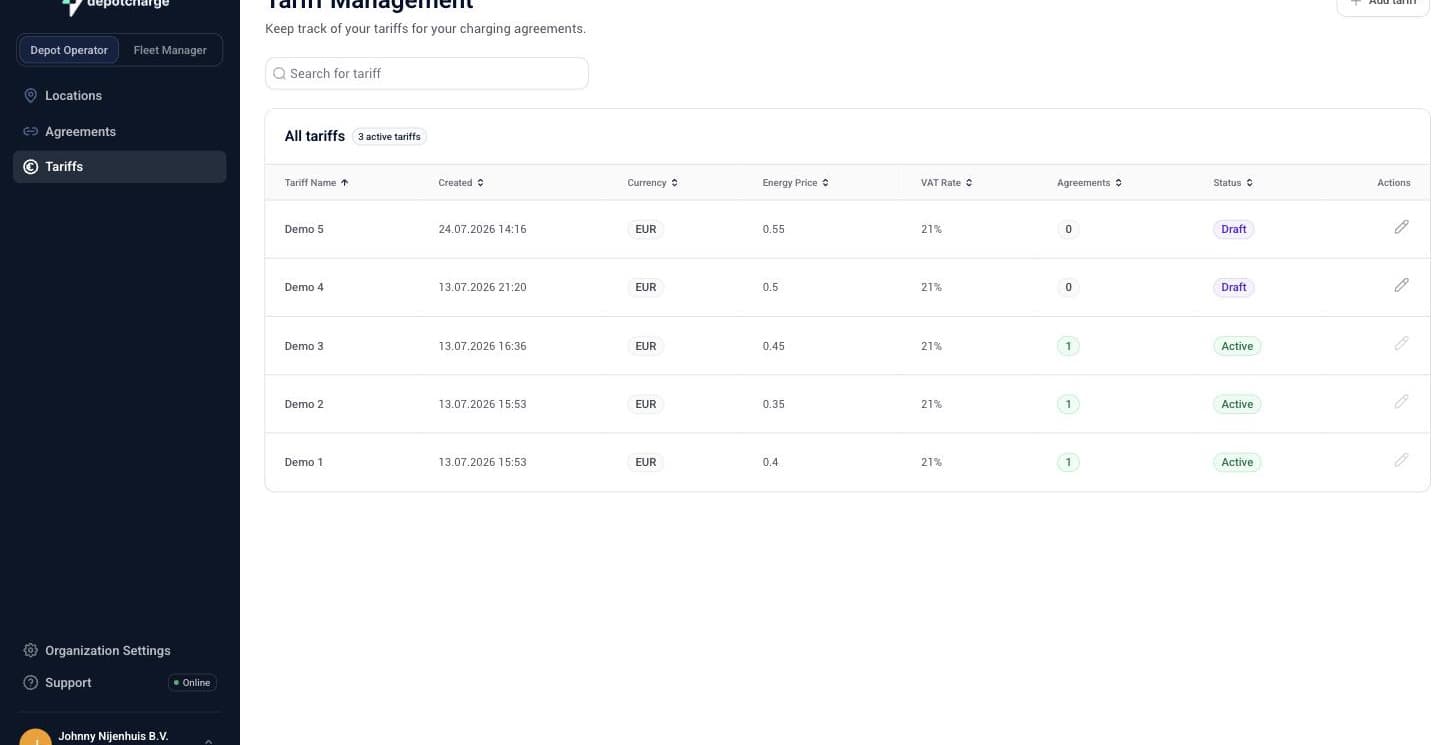
Task: Sort table by Currency column
Action: click(x=653, y=183)
